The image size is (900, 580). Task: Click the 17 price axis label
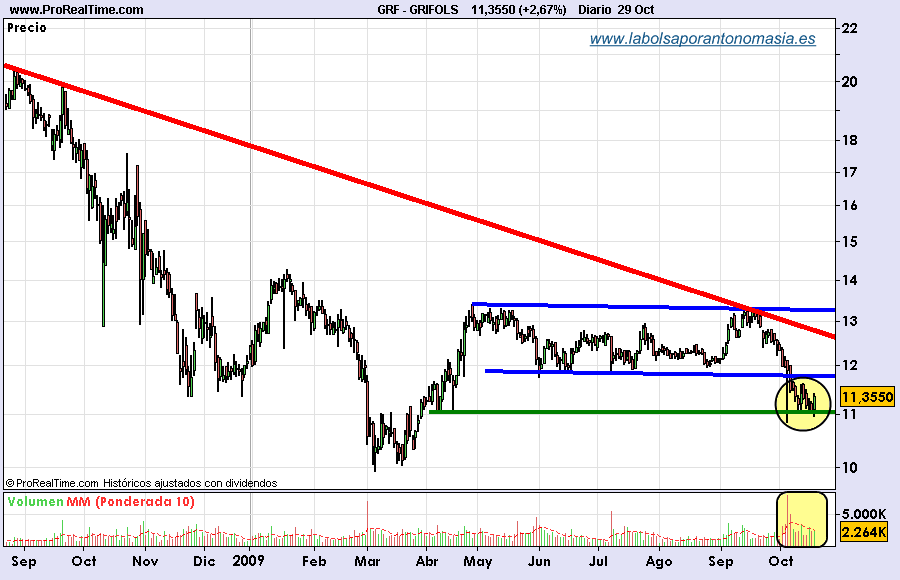(x=849, y=172)
